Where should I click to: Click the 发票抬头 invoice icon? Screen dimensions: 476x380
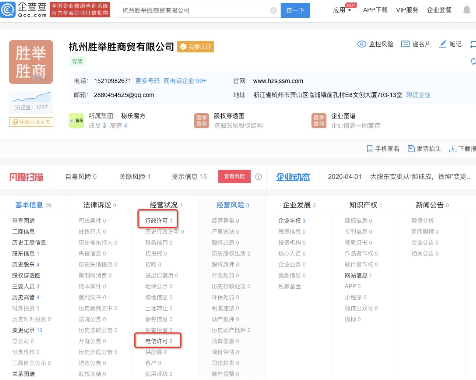pos(411,149)
